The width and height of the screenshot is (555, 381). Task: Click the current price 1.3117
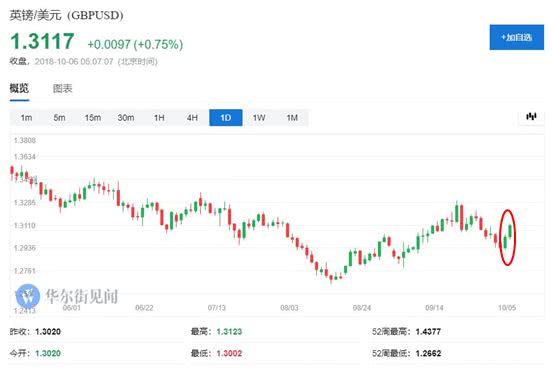[x=42, y=41]
